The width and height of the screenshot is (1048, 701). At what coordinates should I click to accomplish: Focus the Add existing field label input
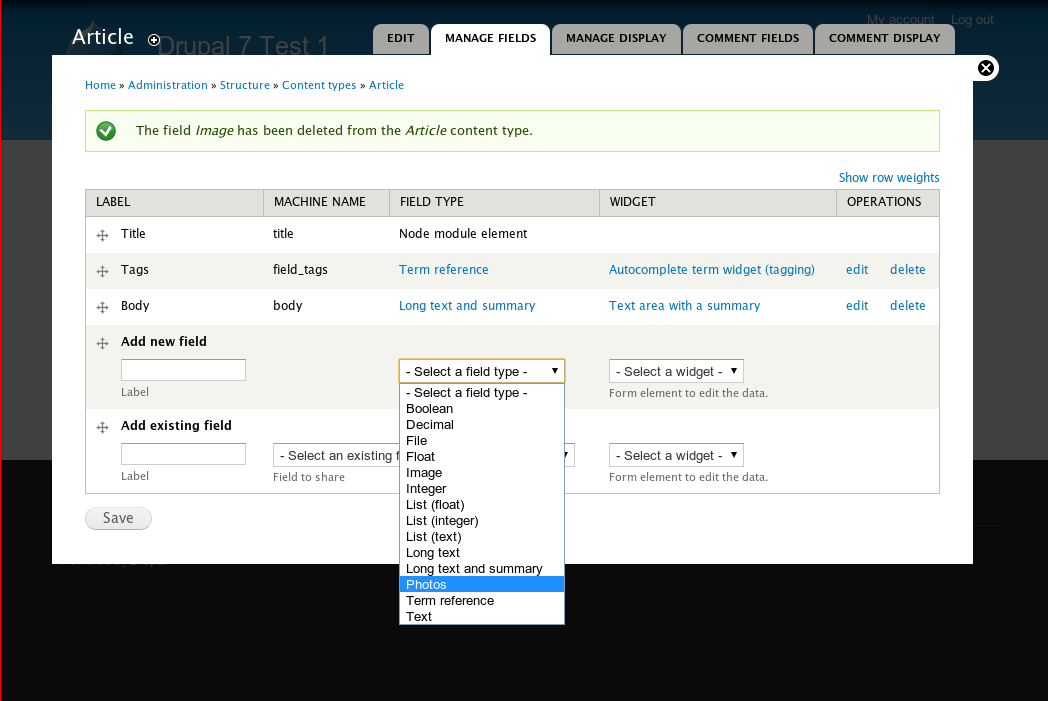tap(183, 454)
